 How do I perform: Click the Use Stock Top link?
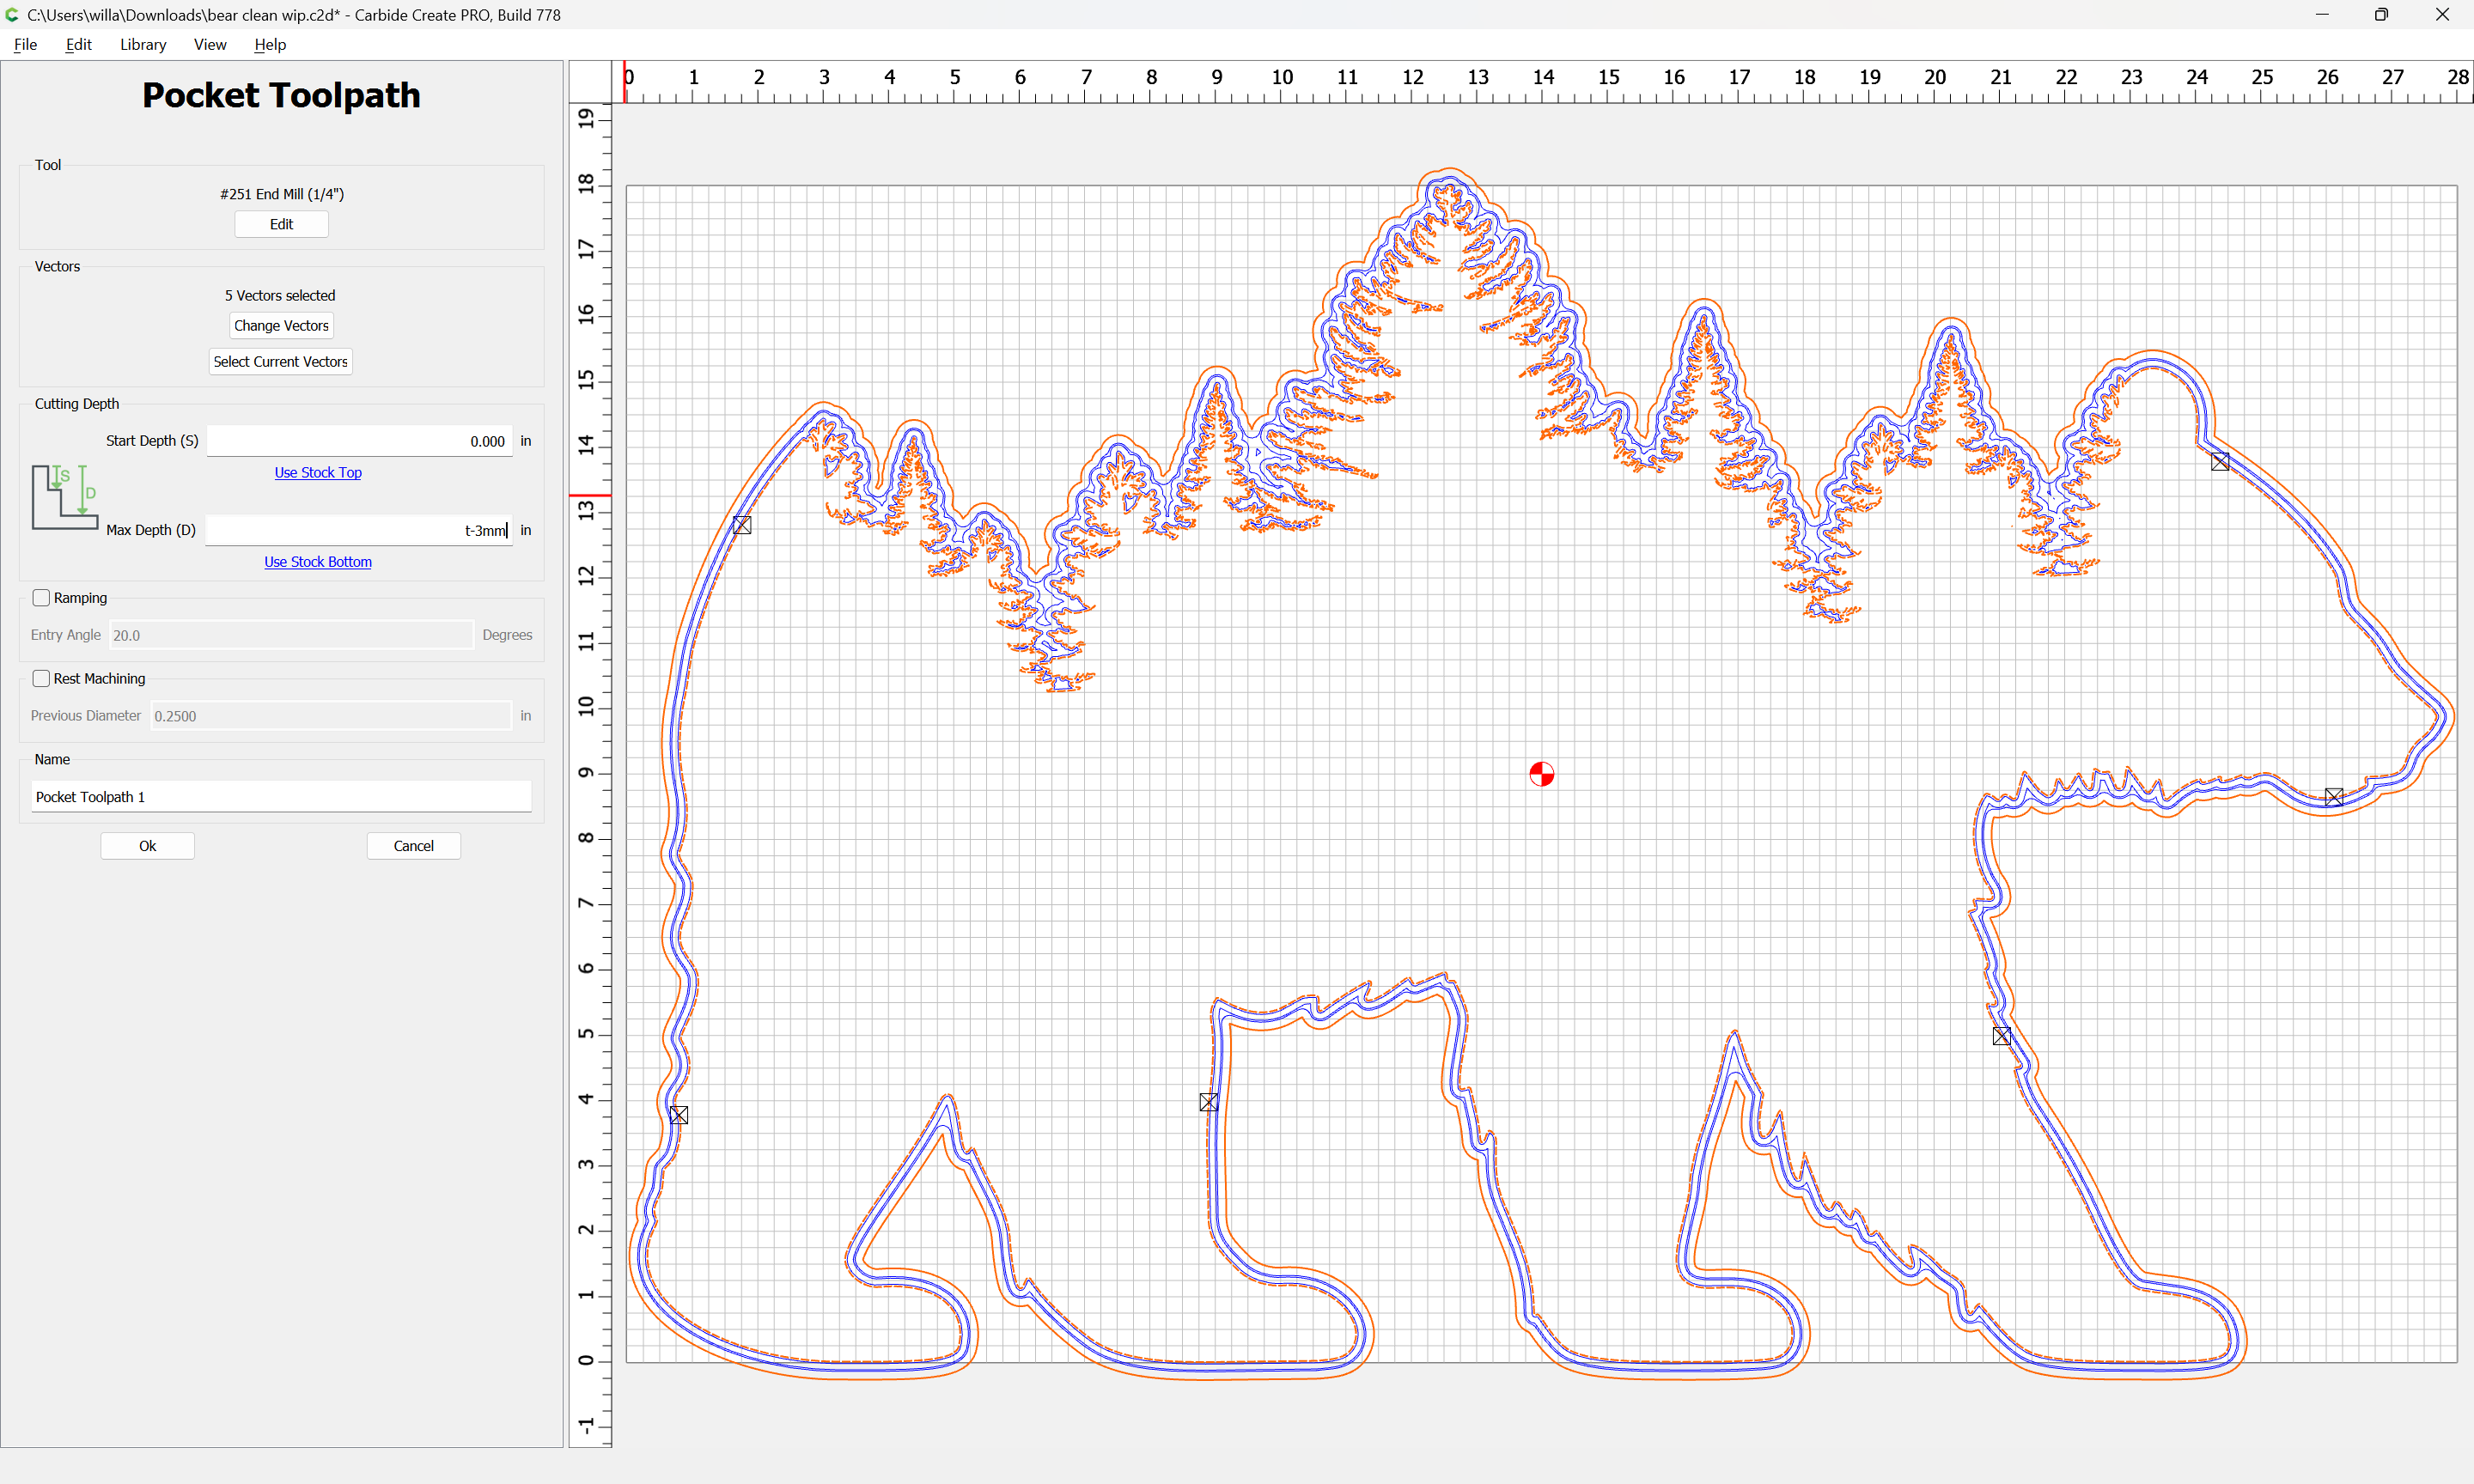click(x=318, y=472)
